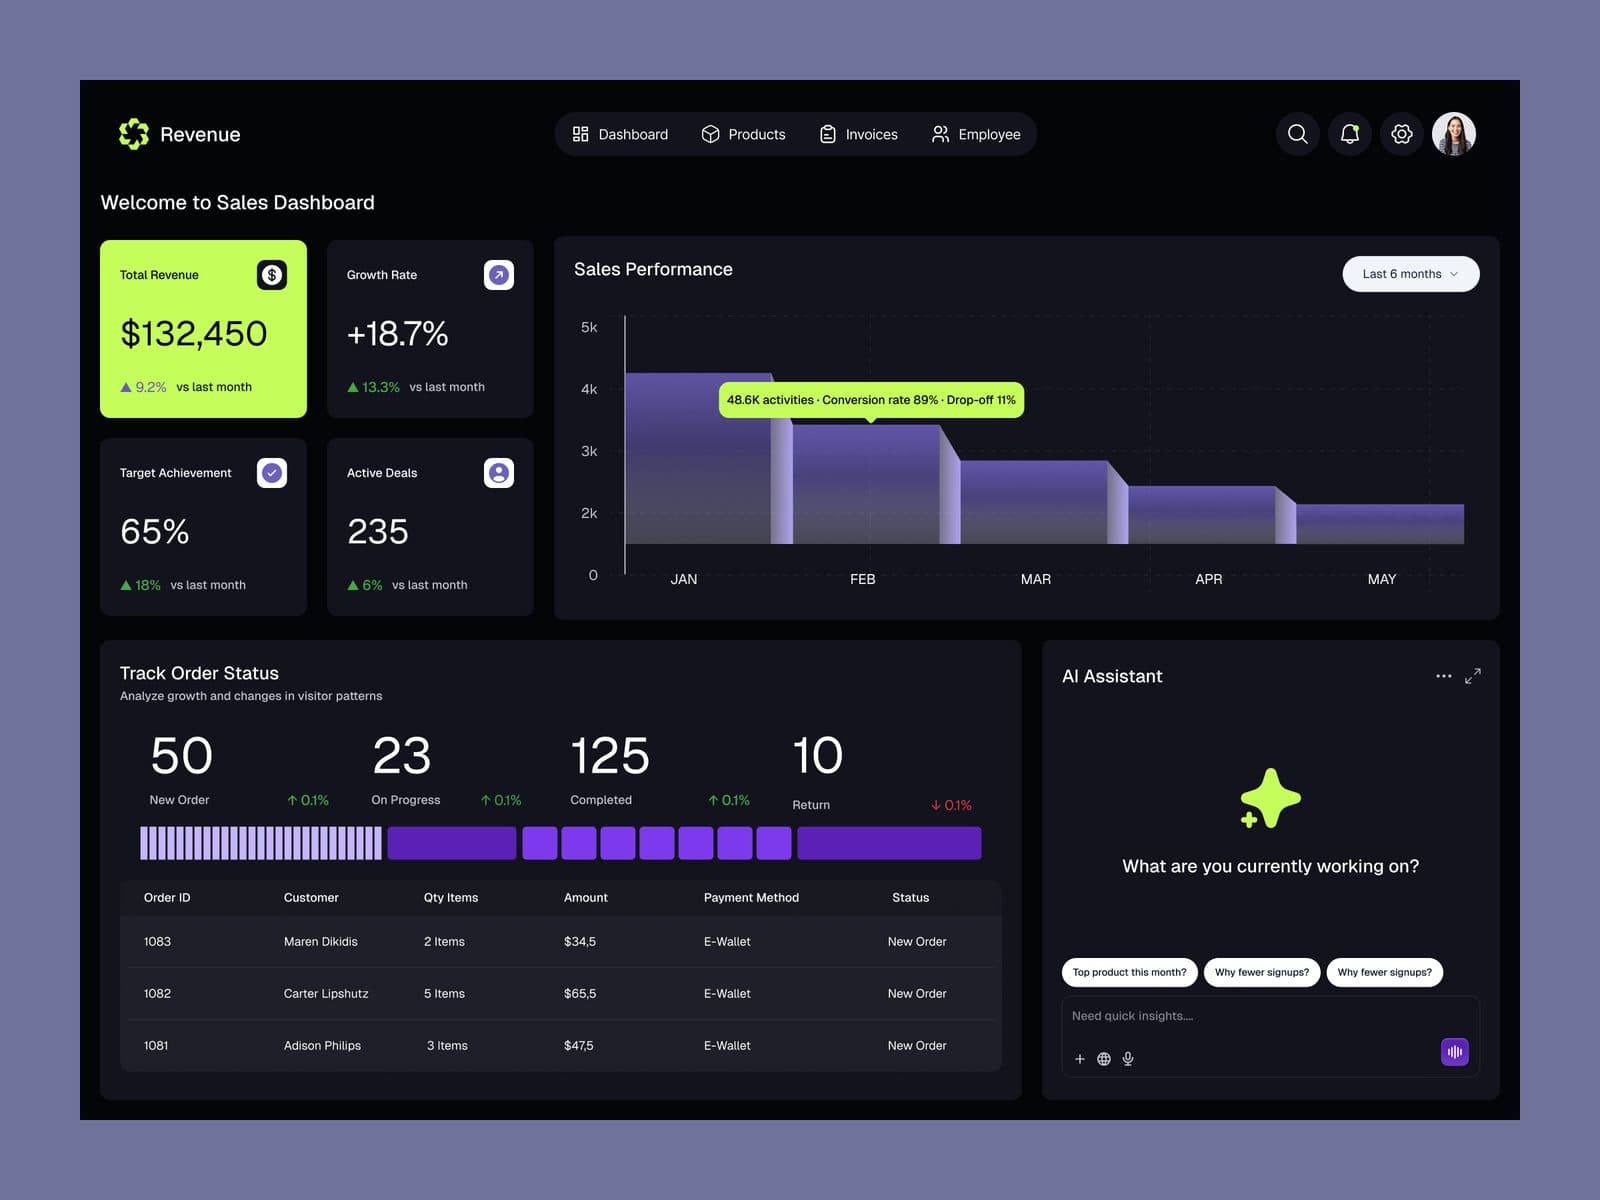Click customer name Adison Philips
This screenshot has width=1600, height=1200.
point(322,1046)
